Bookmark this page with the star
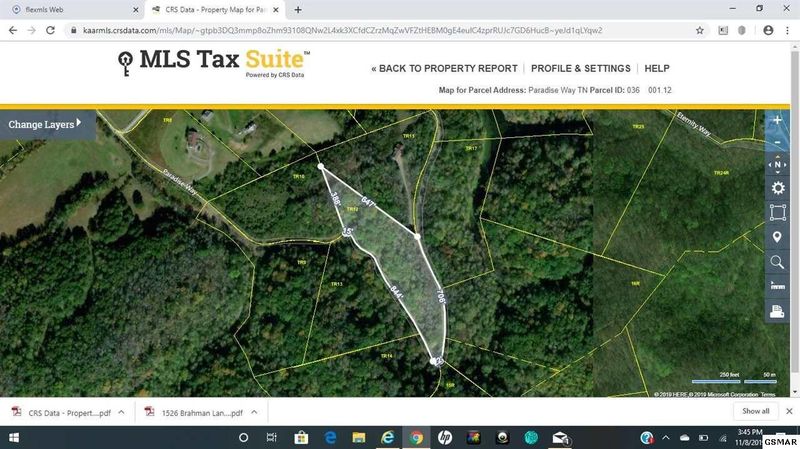The height and width of the screenshot is (449, 800). pyautogui.click(x=700, y=31)
